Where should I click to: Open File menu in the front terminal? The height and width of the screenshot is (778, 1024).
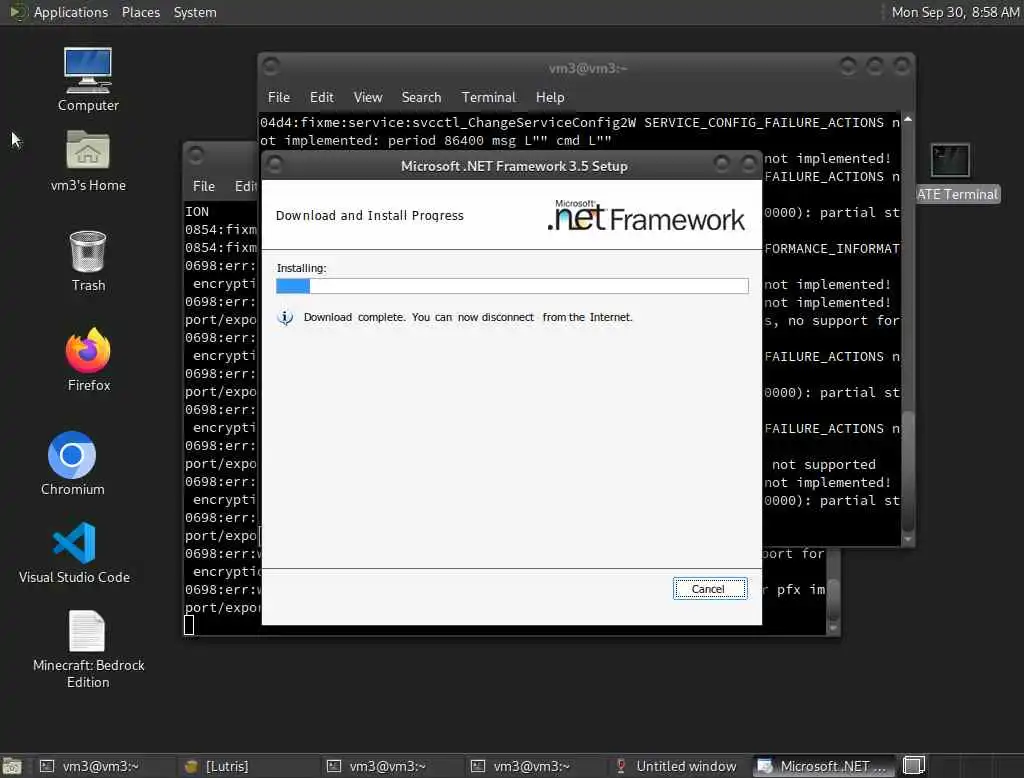coord(279,97)
